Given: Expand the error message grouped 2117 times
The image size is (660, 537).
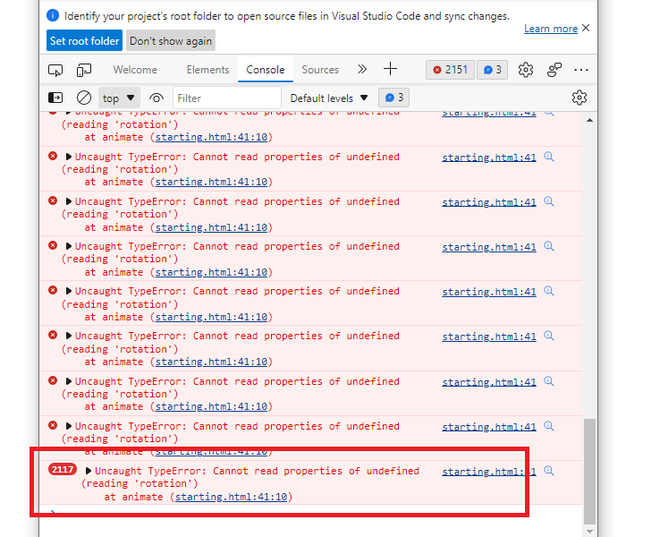Looking at the screenshot, I should [x=89, y=471].
